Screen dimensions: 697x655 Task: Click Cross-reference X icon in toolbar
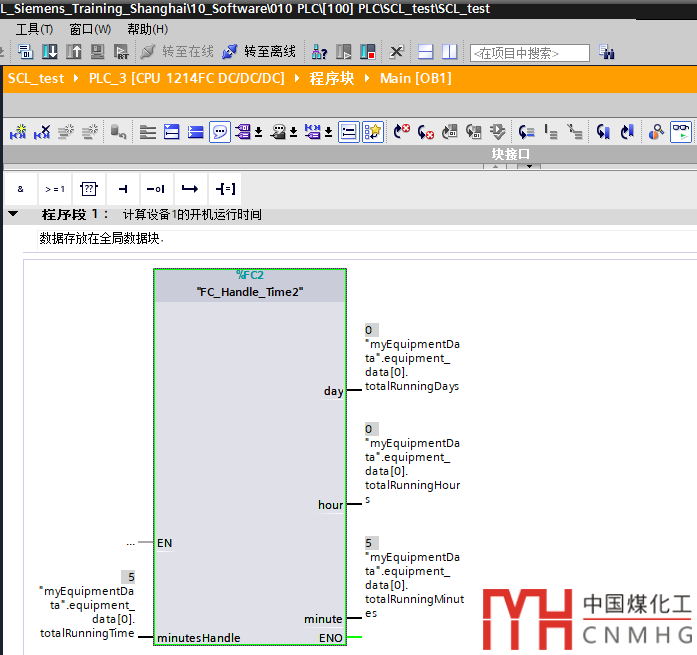tap(396, 52)
